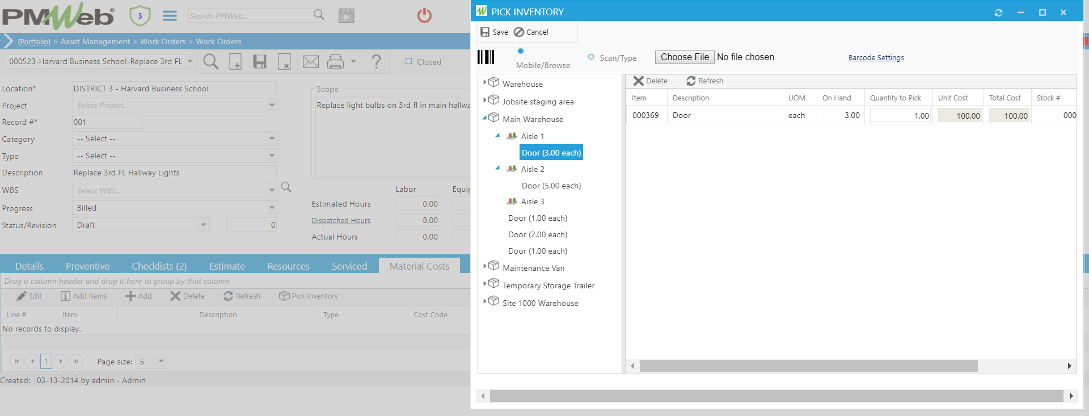Screen dimensions: 1089x416
Task: Open the Status/Revision dropdown showing Draft
Action: [203, 225]
